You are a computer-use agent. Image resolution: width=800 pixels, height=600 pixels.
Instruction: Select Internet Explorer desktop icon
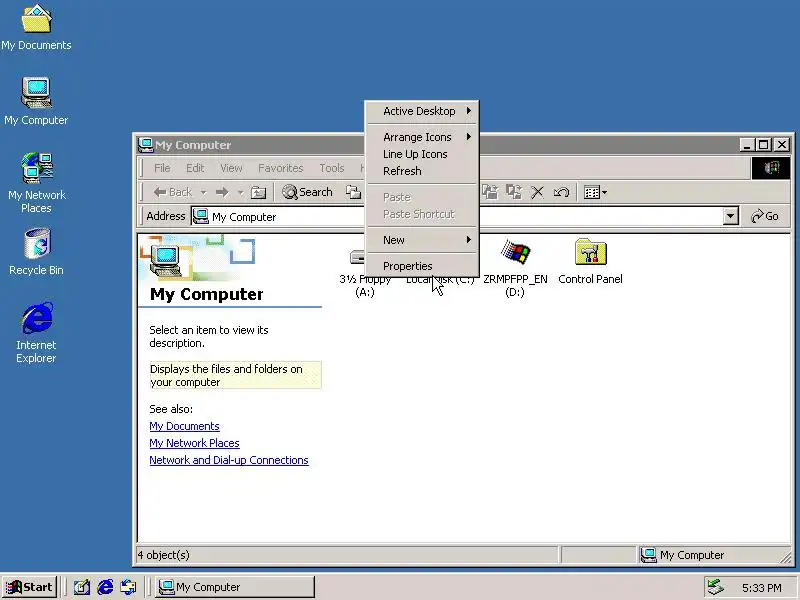tap(36, 332)
